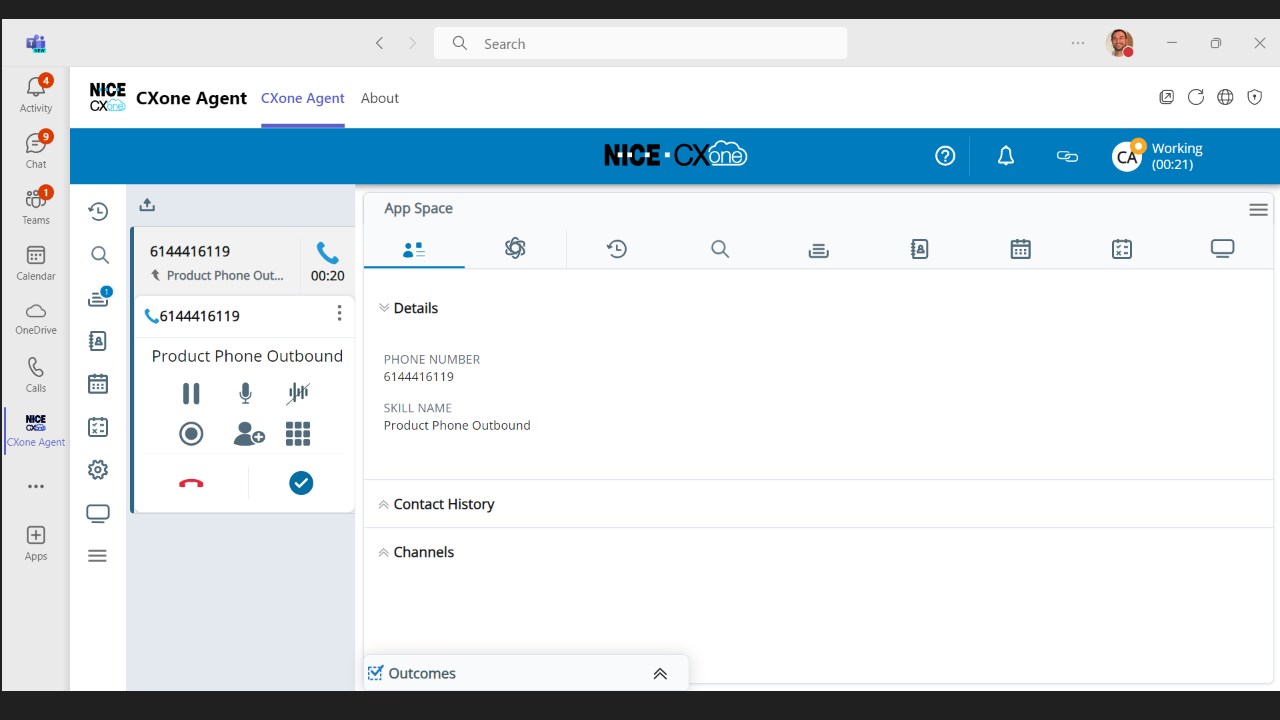Open App Space hamburger menu
This screenshot has height=720, width=1280.
1259,210
